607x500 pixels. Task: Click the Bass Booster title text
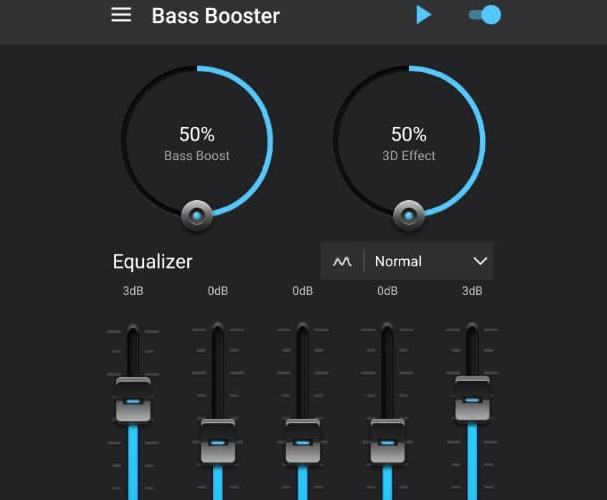point(216,16)
